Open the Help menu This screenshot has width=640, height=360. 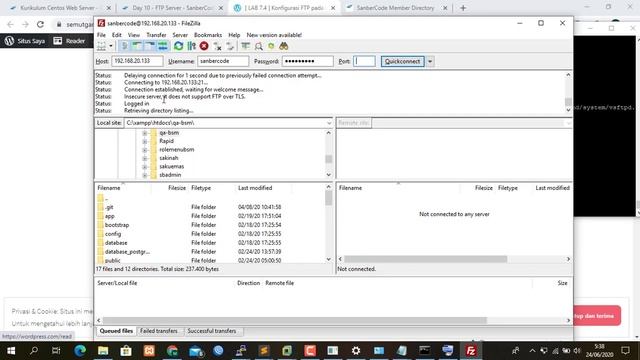(234, 35)
